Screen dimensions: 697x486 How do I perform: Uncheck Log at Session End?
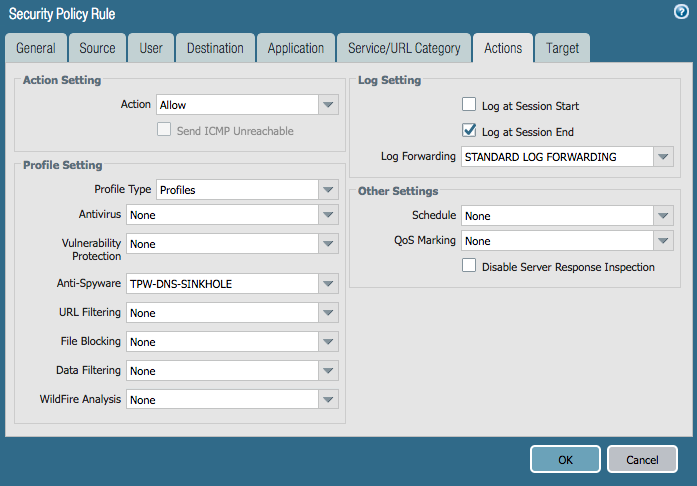[x=469, y=130]
